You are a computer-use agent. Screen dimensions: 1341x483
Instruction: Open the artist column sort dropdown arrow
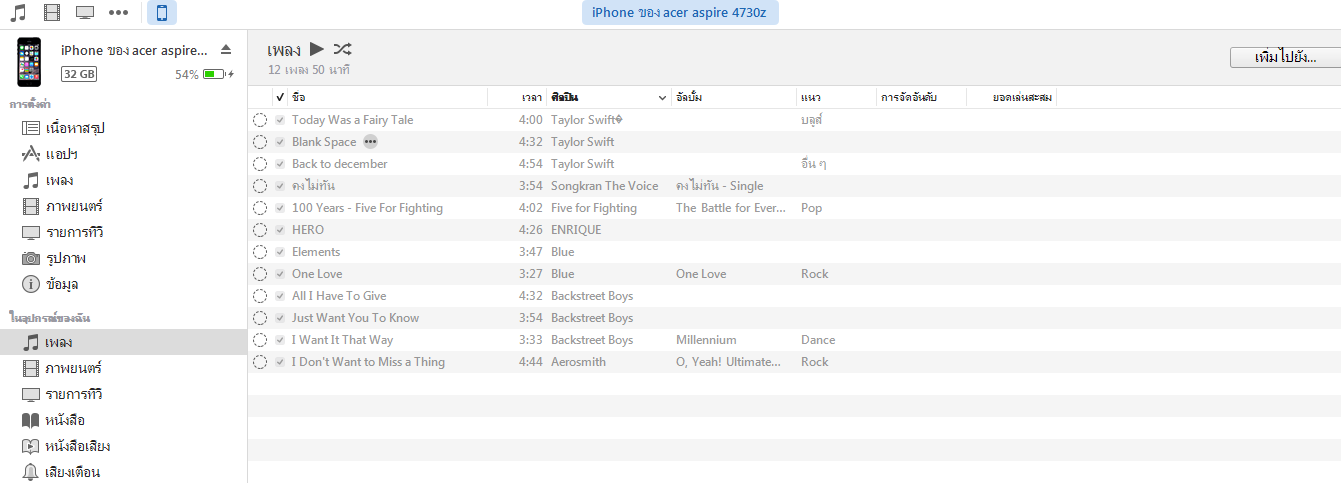[662, 98]
